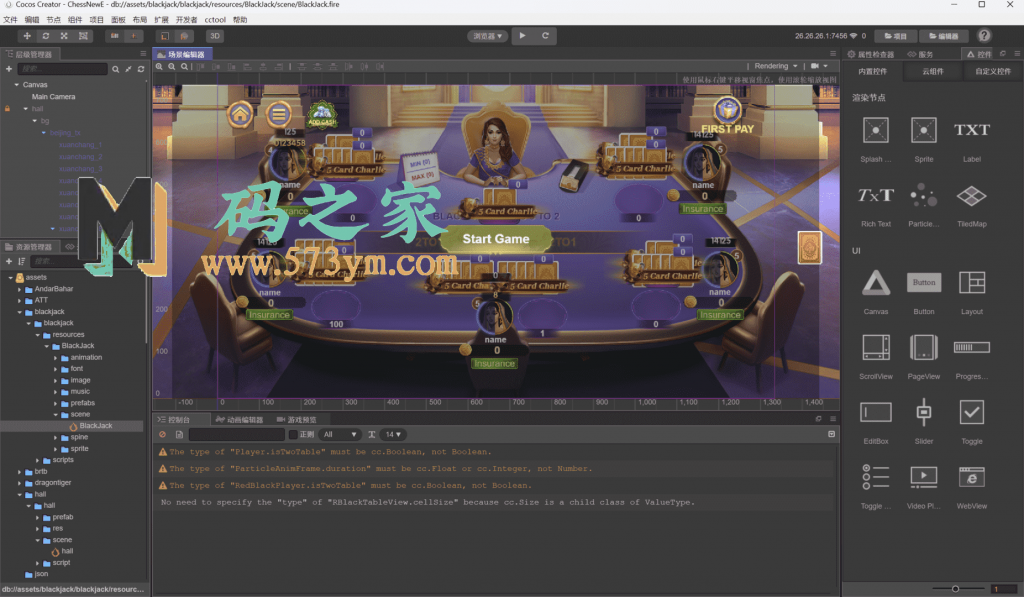The width and height of the screenshot is (1024, 597).
Task: Select the Scale transform tool
Action: click(64, 36)
